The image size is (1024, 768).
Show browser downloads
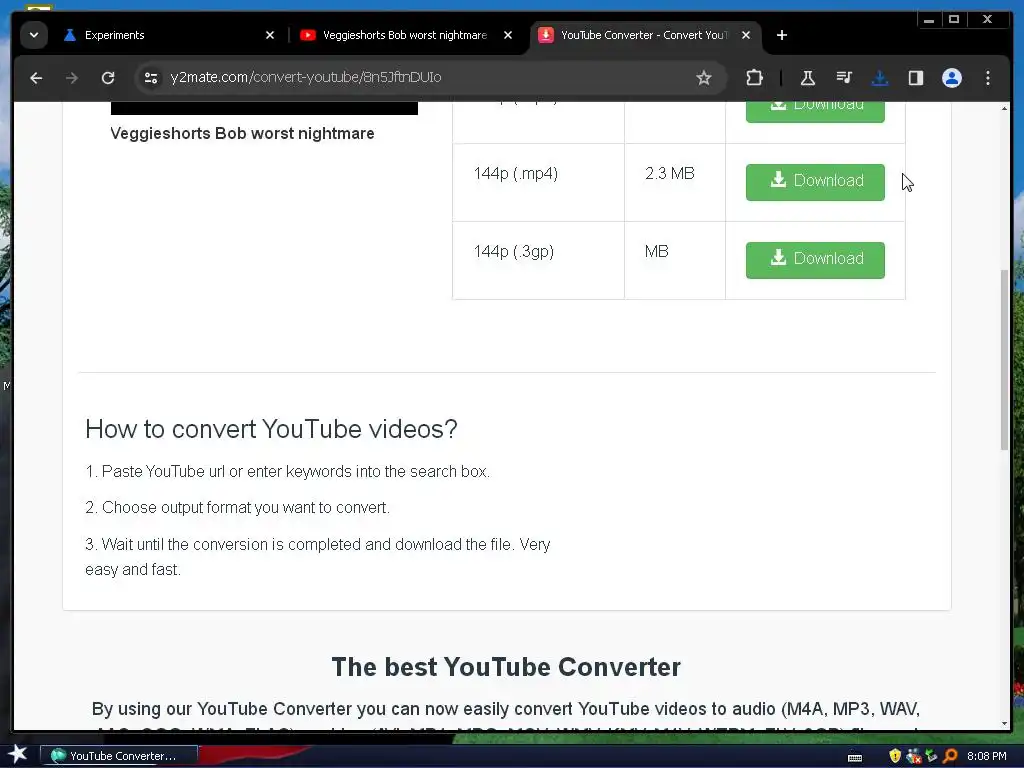point(880,78)
